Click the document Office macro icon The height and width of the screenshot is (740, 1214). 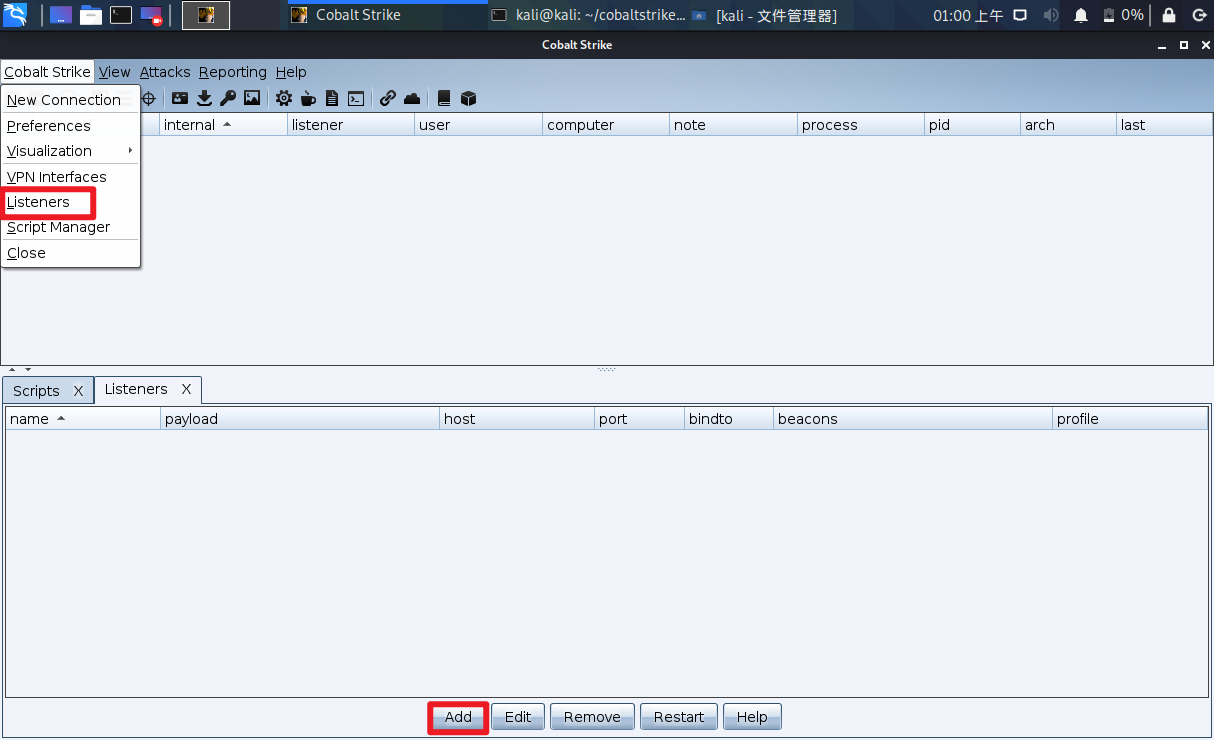[x=332, y=98]
